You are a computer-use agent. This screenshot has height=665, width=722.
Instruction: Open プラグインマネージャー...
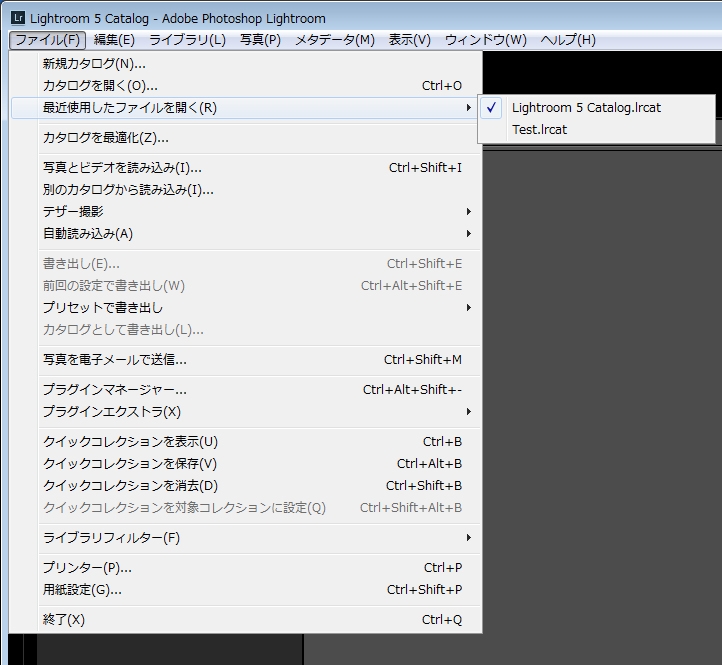[x=246, y=390]
